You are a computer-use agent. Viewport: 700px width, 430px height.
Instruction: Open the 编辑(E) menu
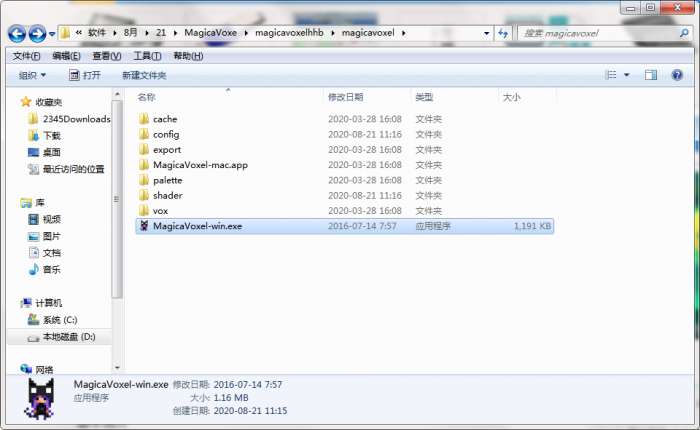point(67,56)
